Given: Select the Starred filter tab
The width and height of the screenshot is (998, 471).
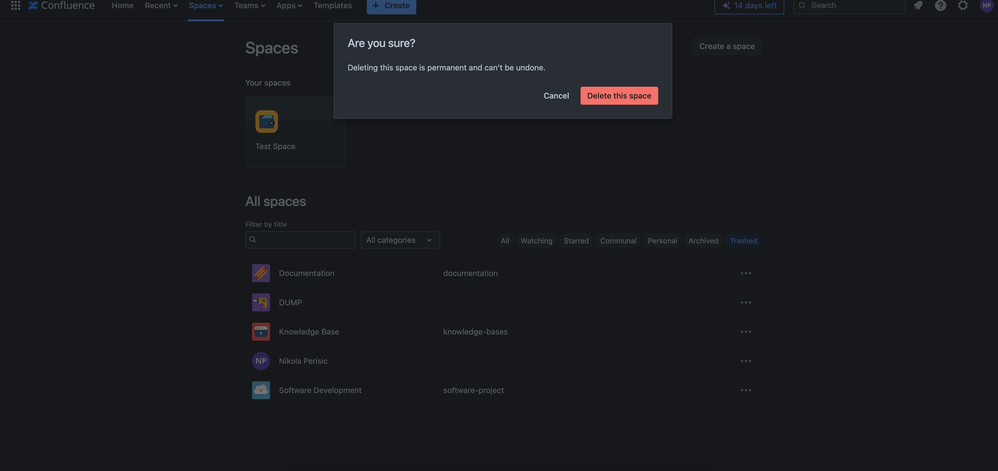Looking at the screenshot, I should tap(576, 241).
